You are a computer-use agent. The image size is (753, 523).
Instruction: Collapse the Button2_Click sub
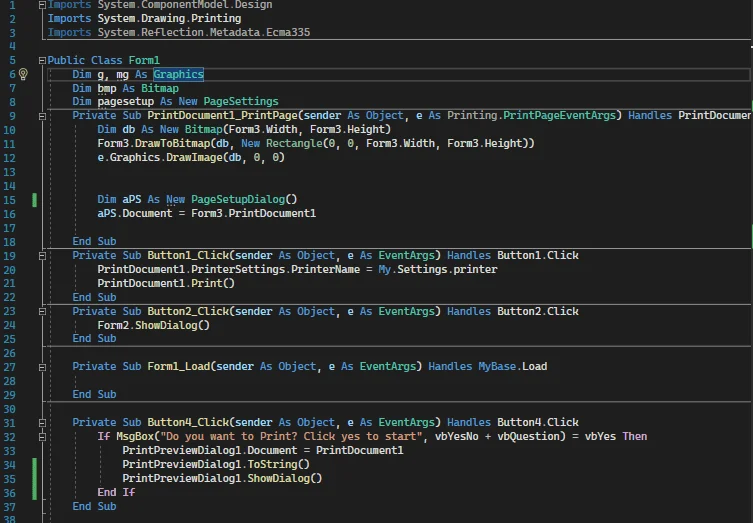(42, 312)
